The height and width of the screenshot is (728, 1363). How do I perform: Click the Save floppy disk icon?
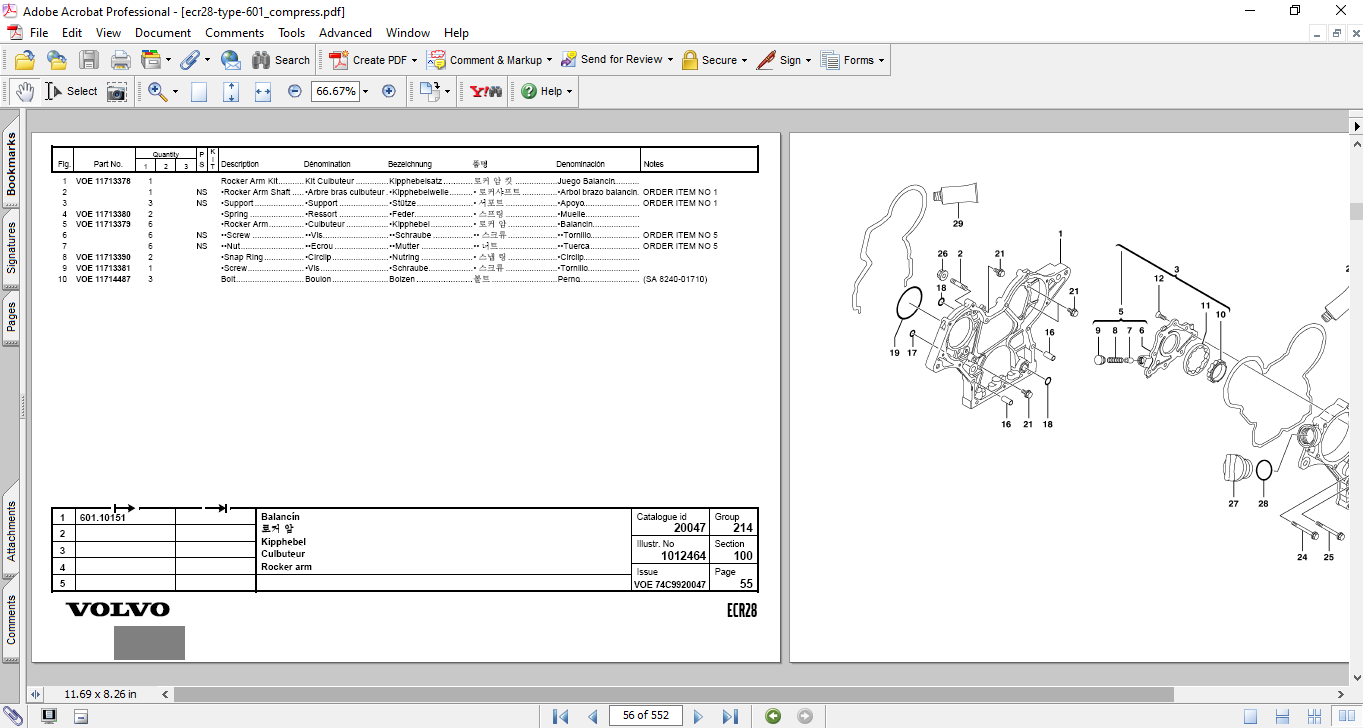point(89,60)
